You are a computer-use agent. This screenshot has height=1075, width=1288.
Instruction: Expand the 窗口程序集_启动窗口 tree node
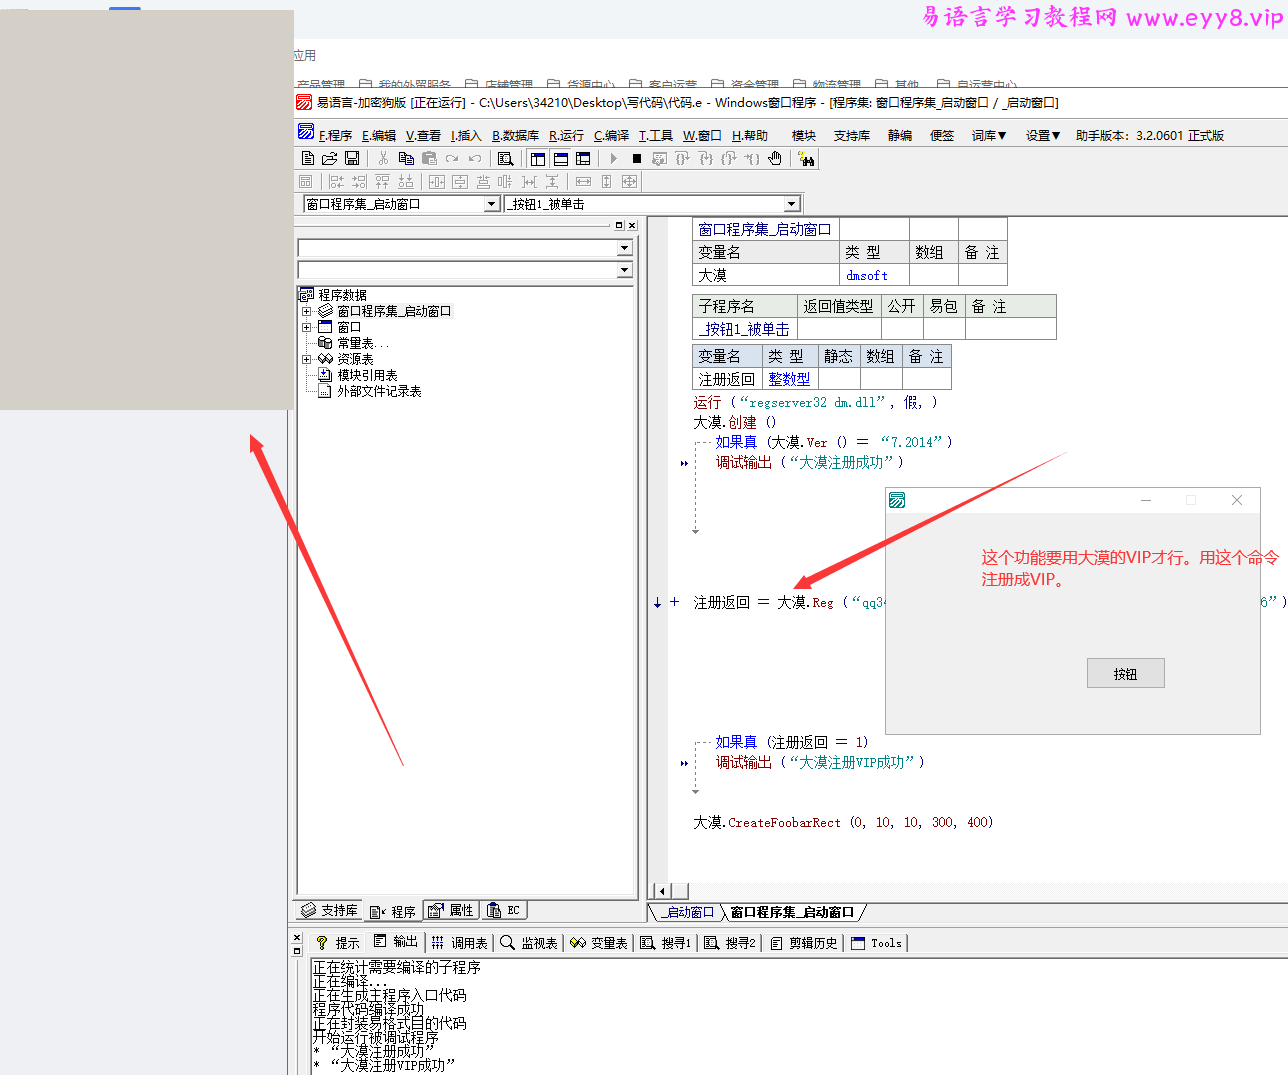coord(307,311)
